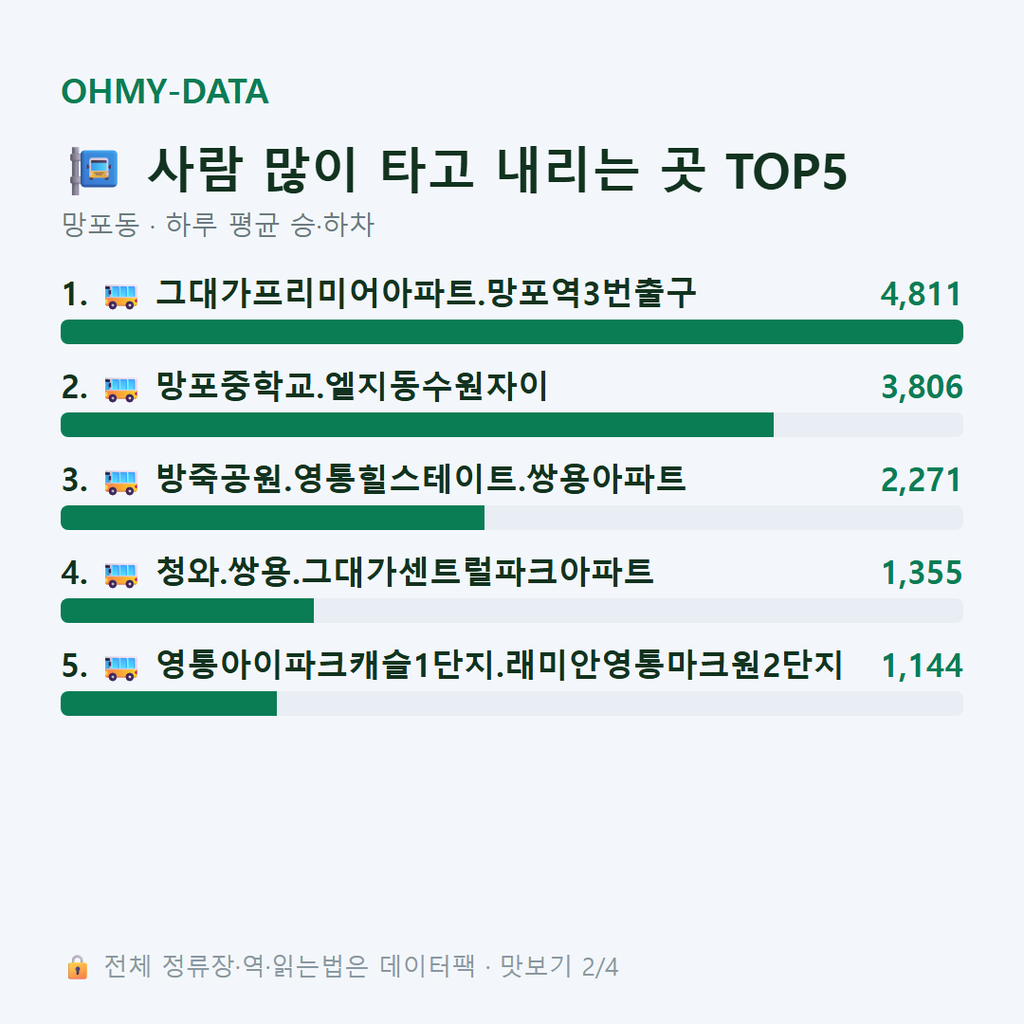This screenshot has width=1024, height=1024.
Task: Click the bus stop sign icon in title
Action: pos(94,170)
